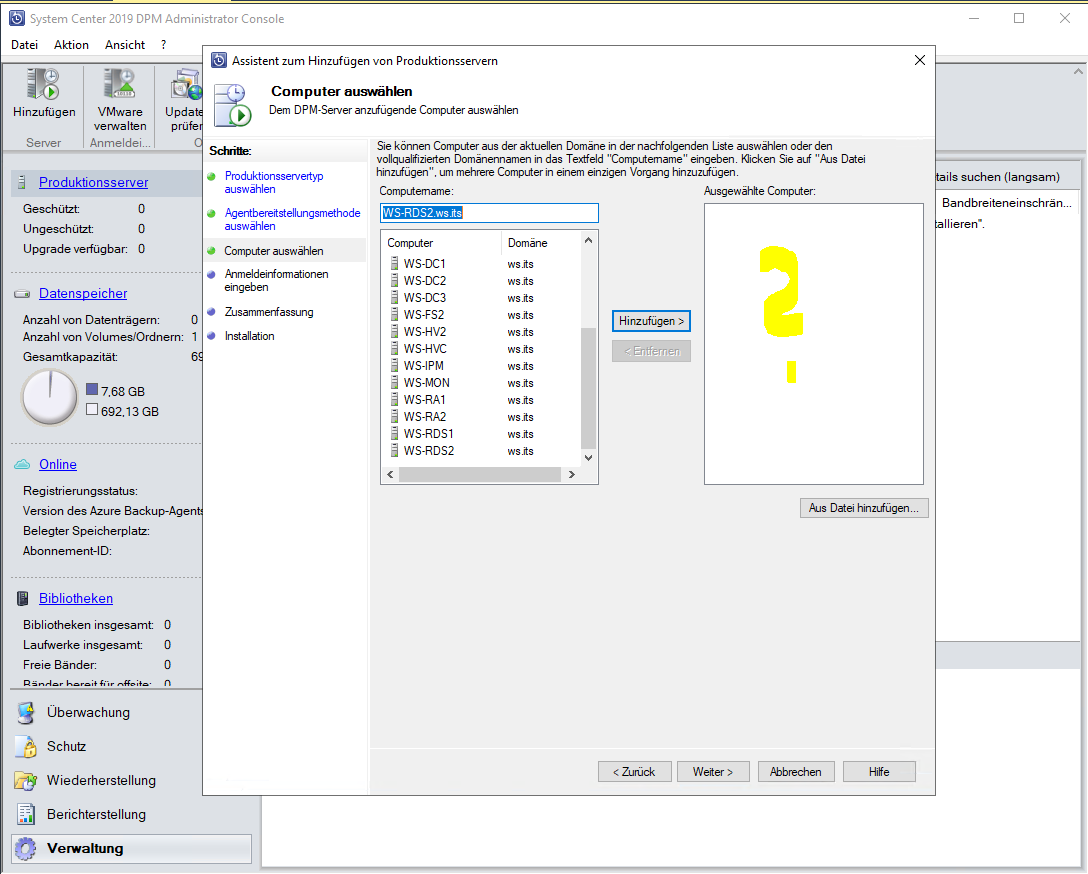Viewport: 1088px width, 874px height.
Task: Click the Hinzufügen > button
Action: pyautogui.click(x=651, y=321)
